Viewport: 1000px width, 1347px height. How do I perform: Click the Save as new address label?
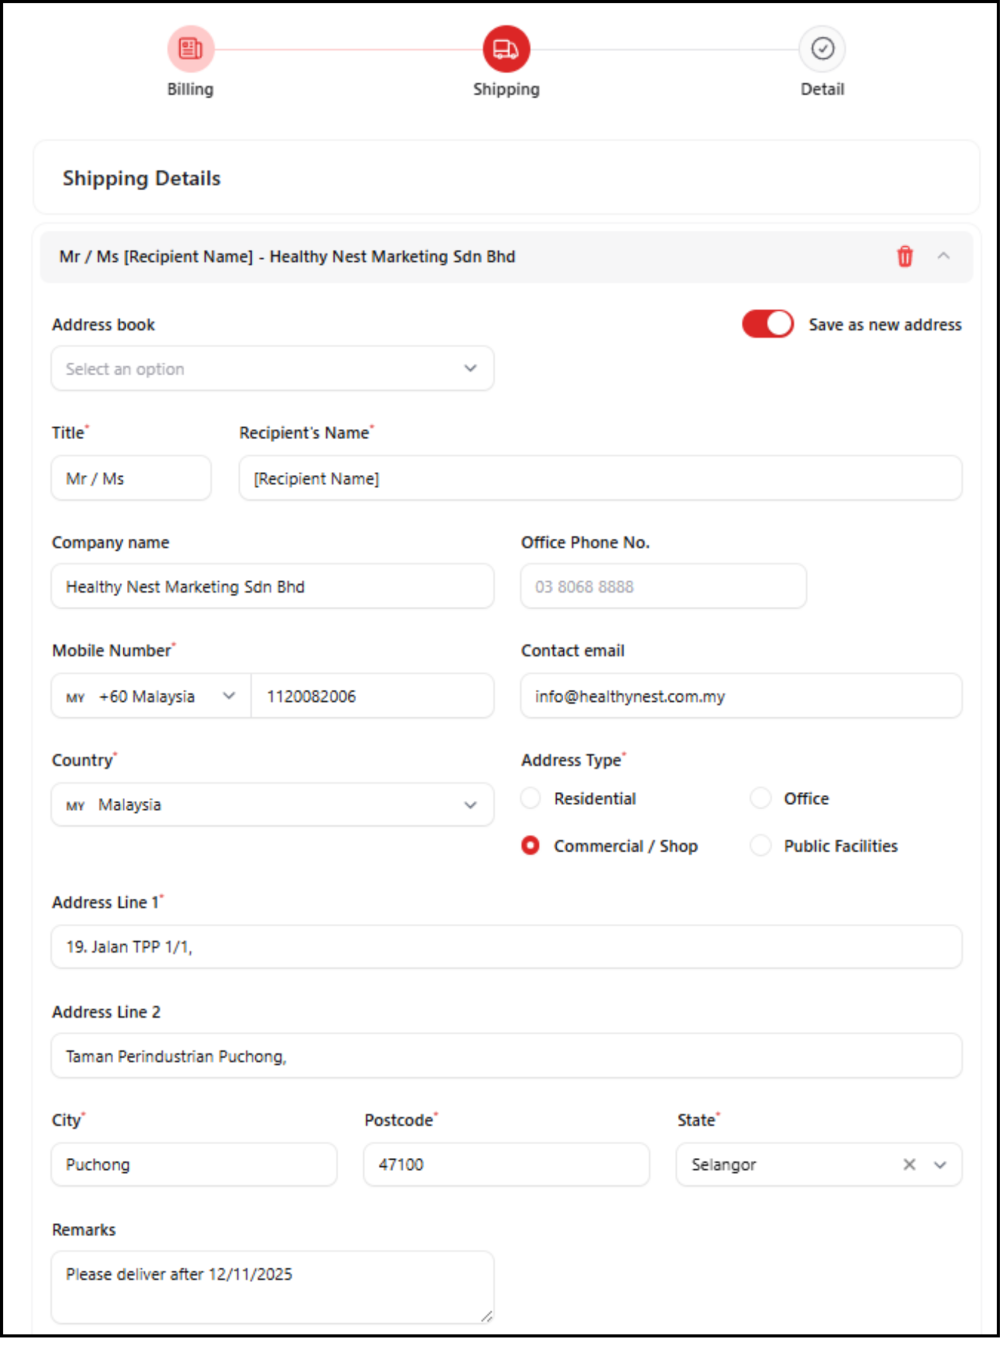pyautogui.click(x=885, y=324)
